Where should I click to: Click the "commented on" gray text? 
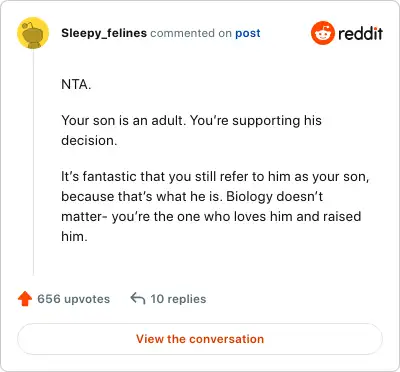191,33
